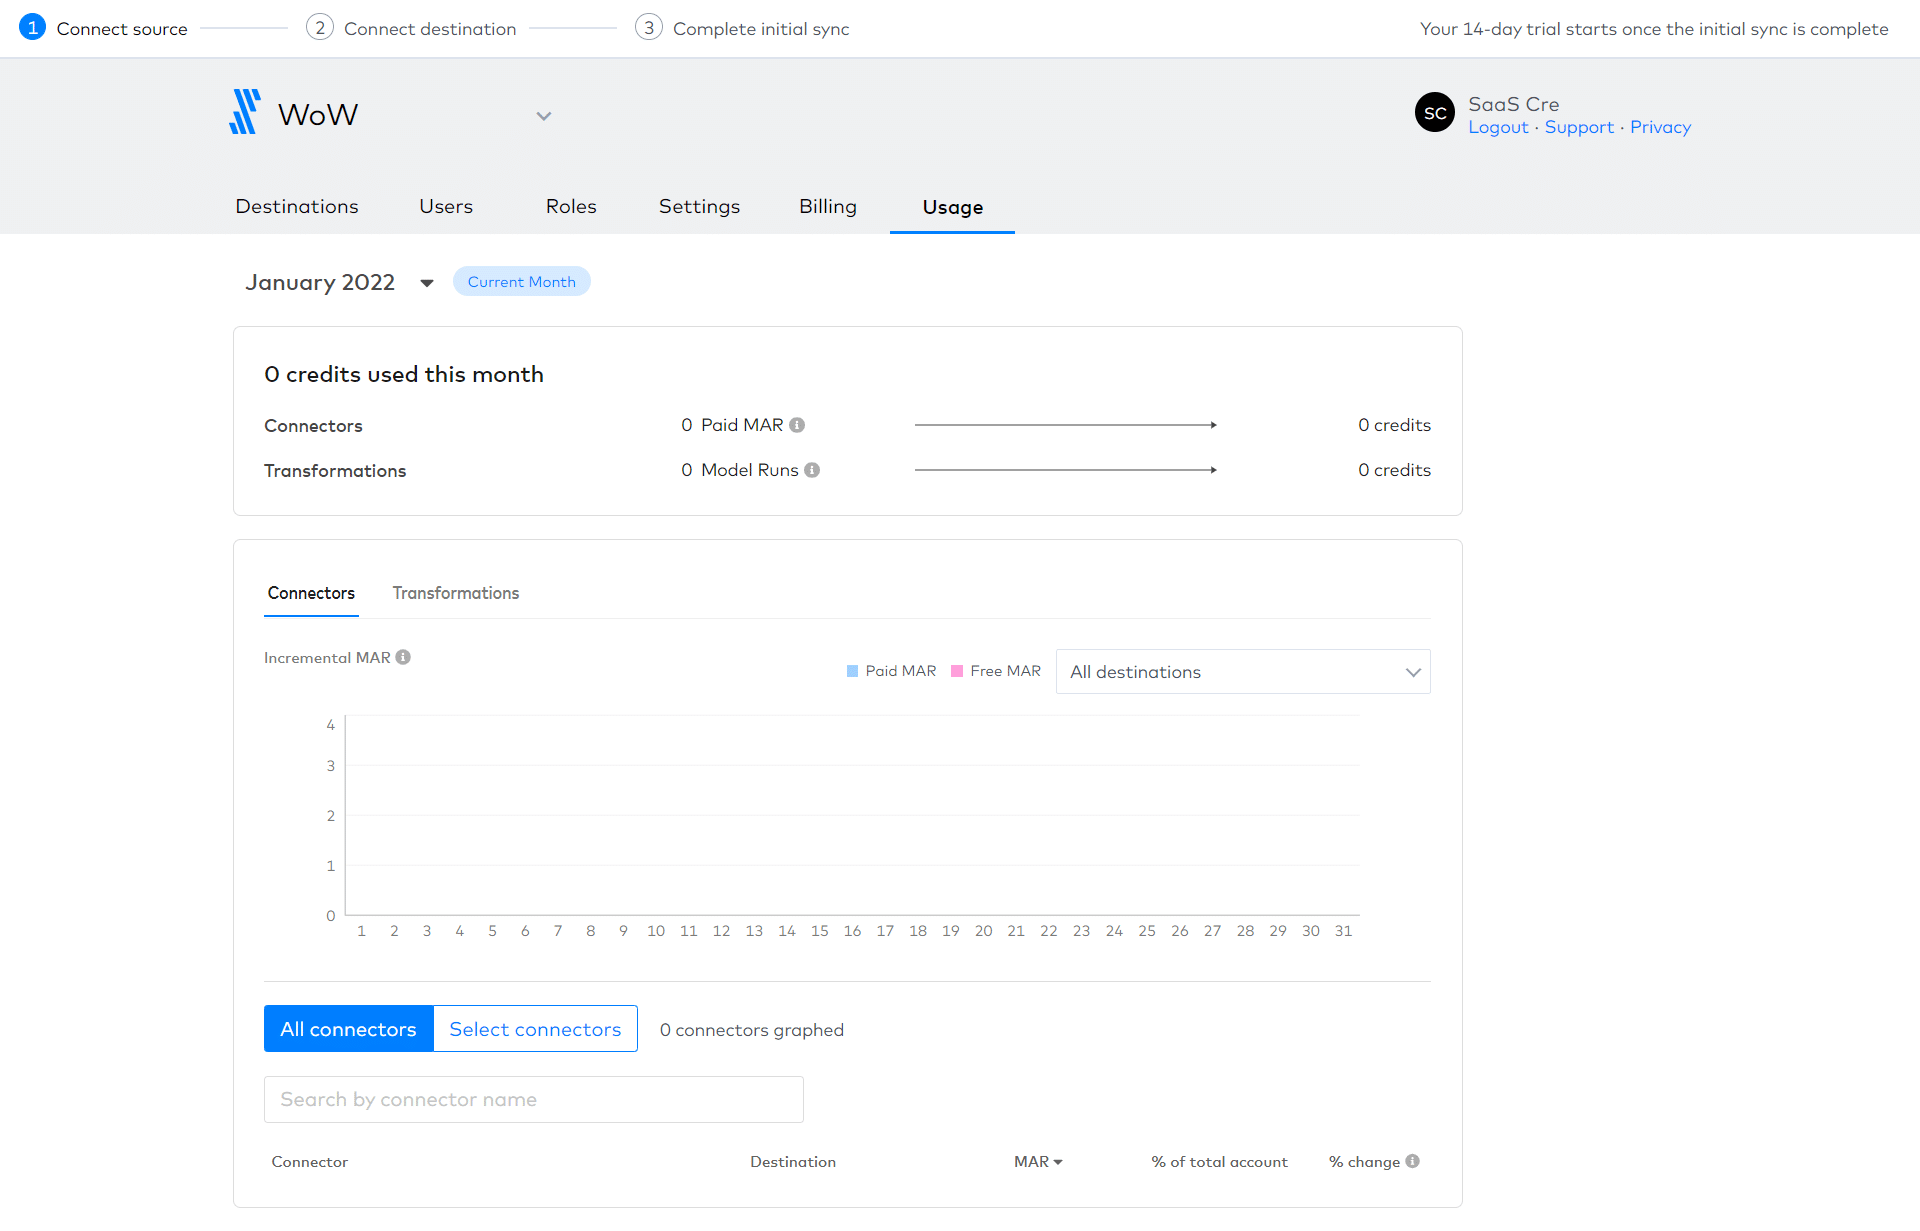Click the Paid MAR info icon
Viewport: 1920px width, 1231px height.
pyautogui.click(x=797, y=425)
